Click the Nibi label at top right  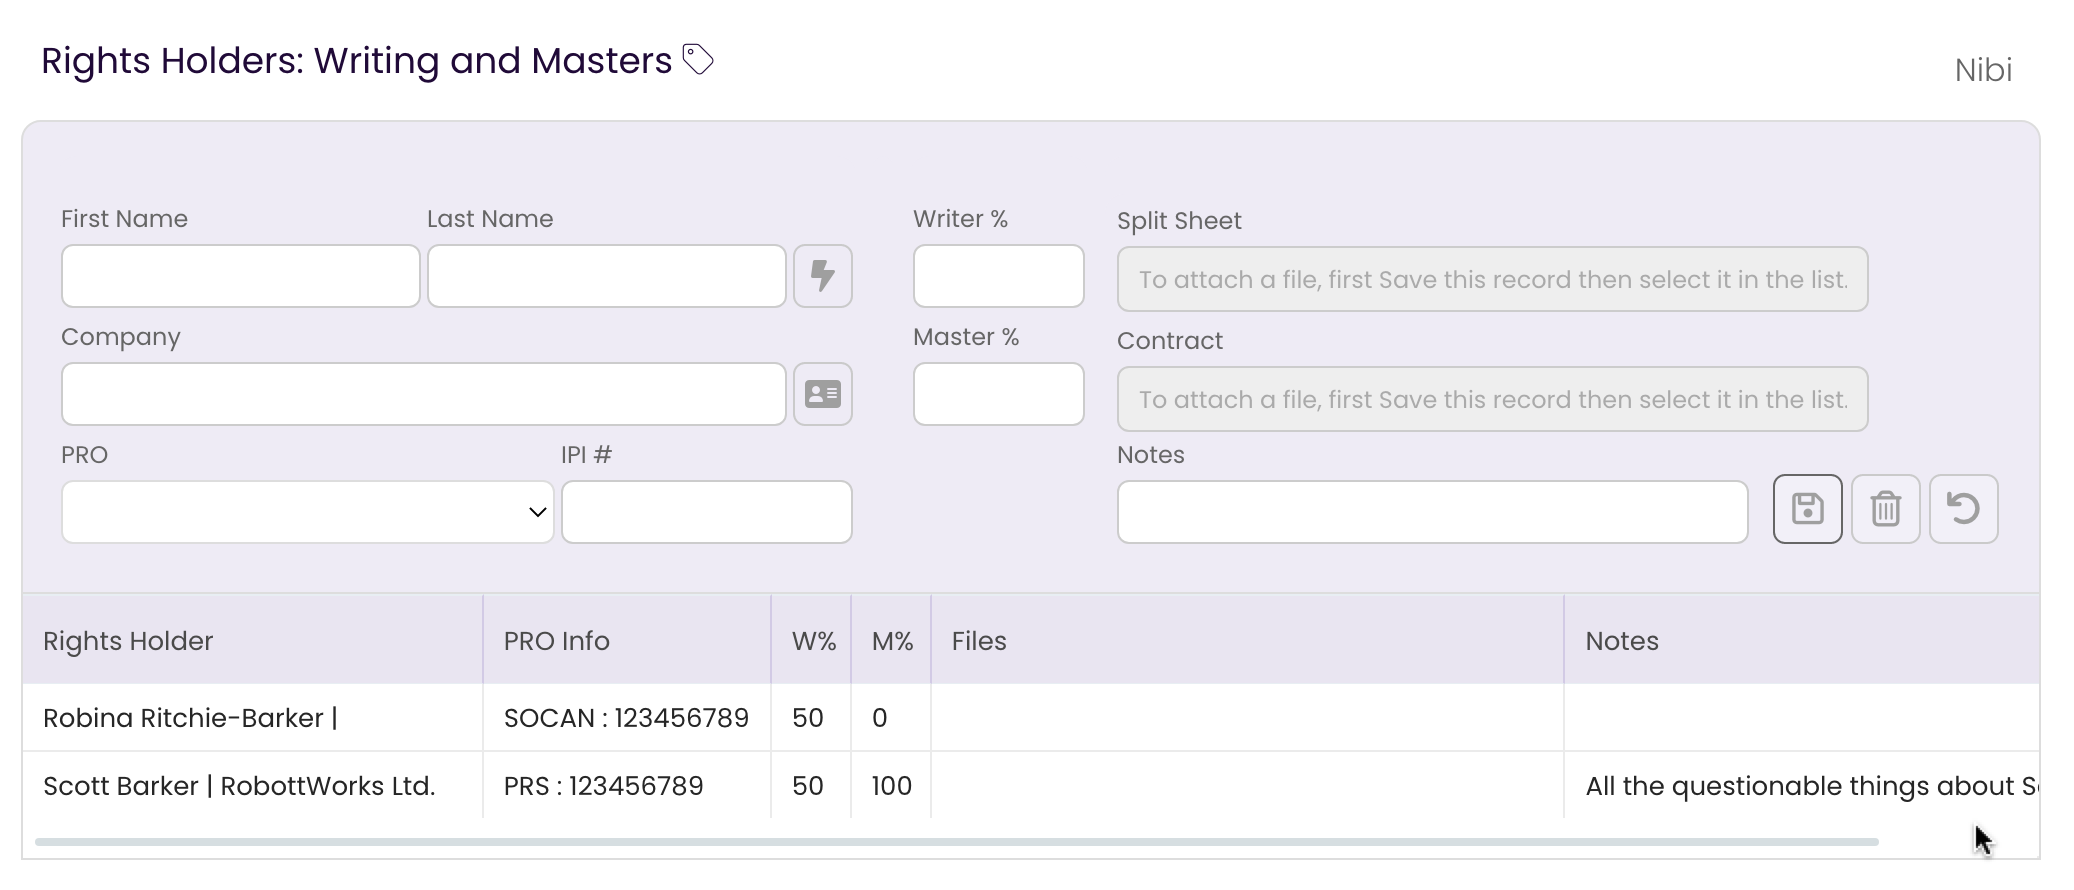tap(1984, 70)
